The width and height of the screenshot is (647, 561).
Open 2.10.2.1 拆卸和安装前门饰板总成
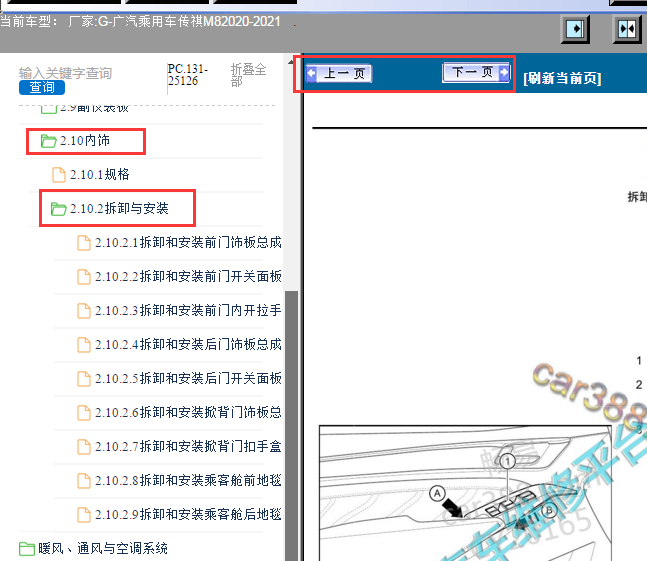188,243
